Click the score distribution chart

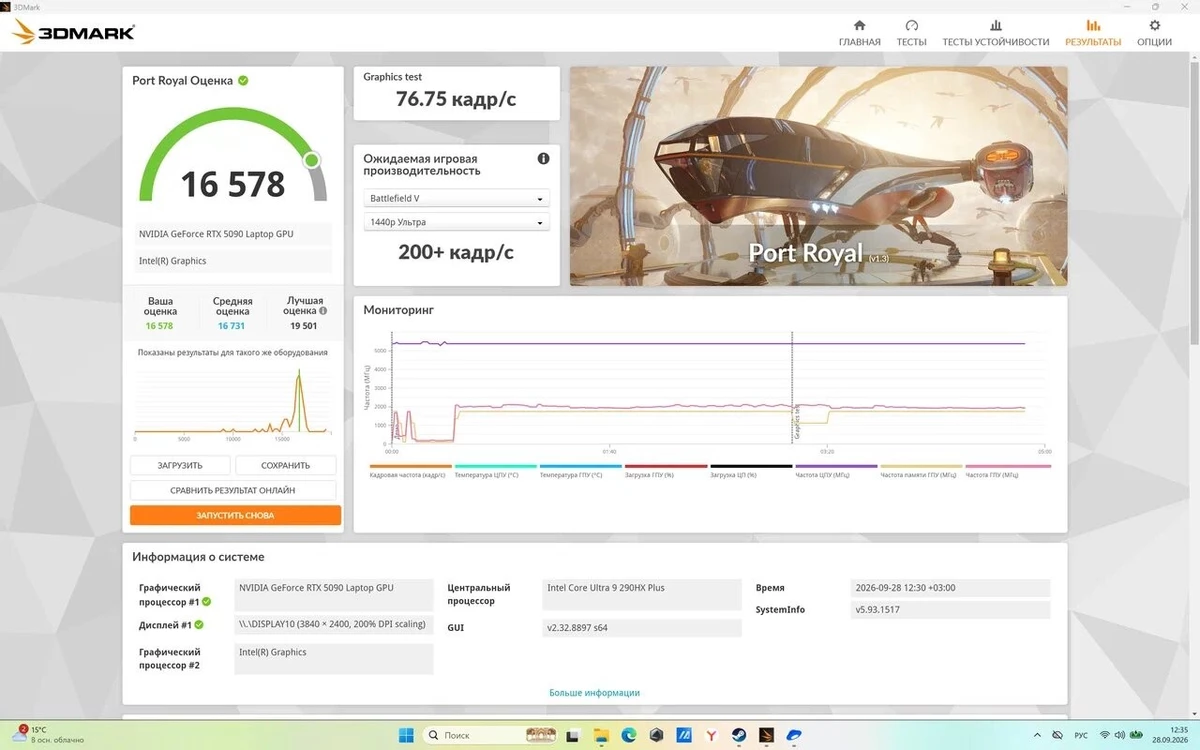pyautogui.click(x=232, y=402)
